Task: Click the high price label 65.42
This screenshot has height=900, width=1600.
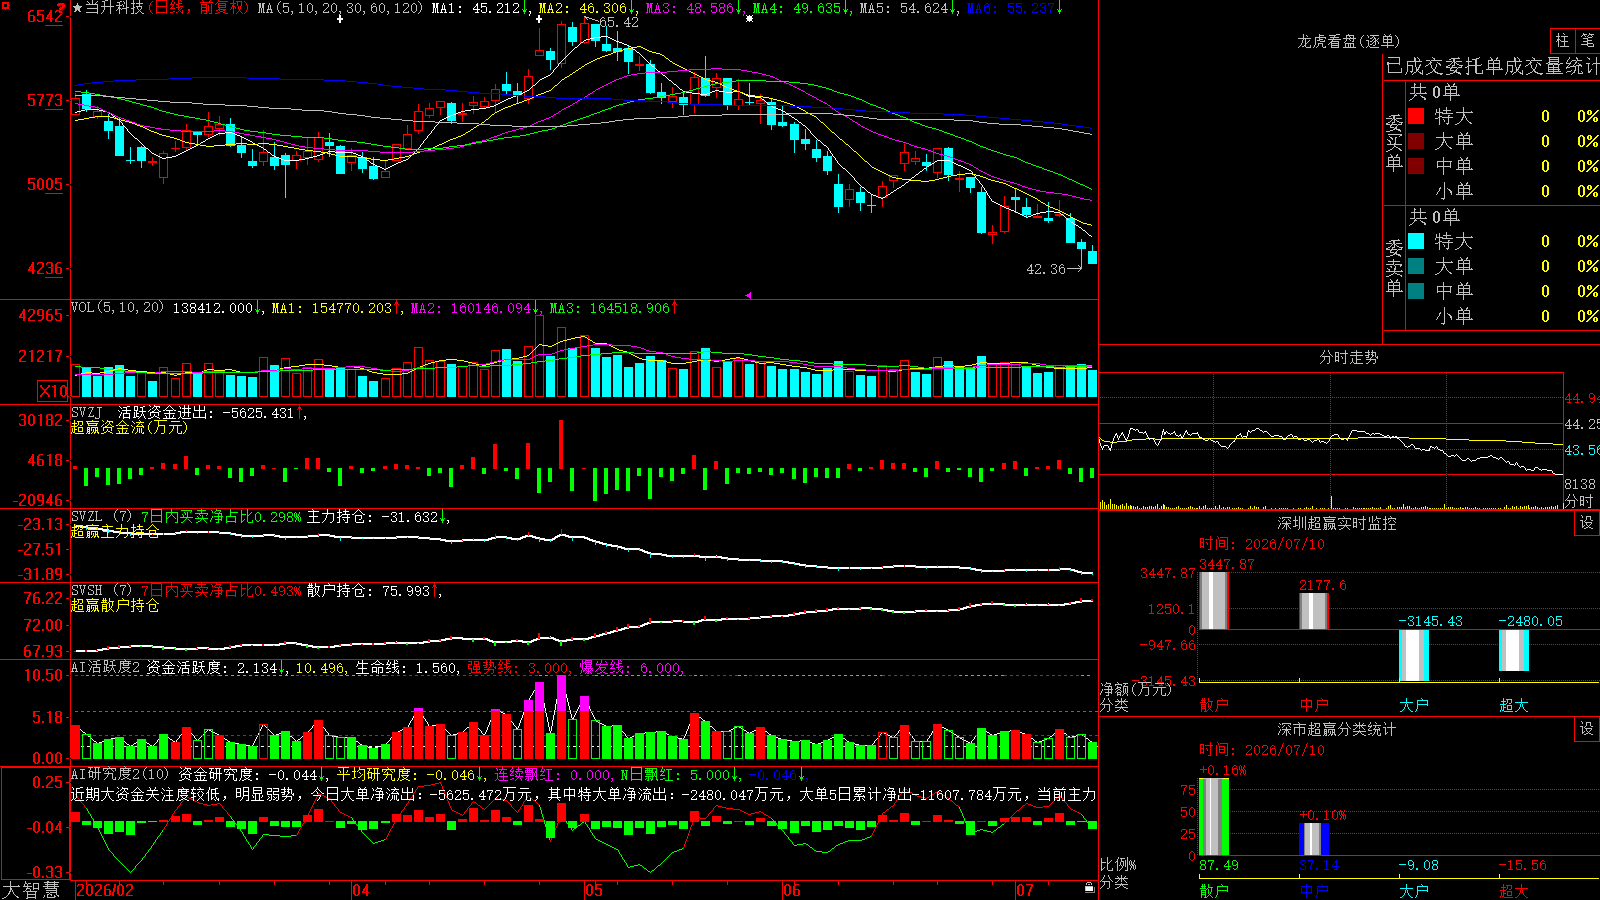Action: click(619, 22)
